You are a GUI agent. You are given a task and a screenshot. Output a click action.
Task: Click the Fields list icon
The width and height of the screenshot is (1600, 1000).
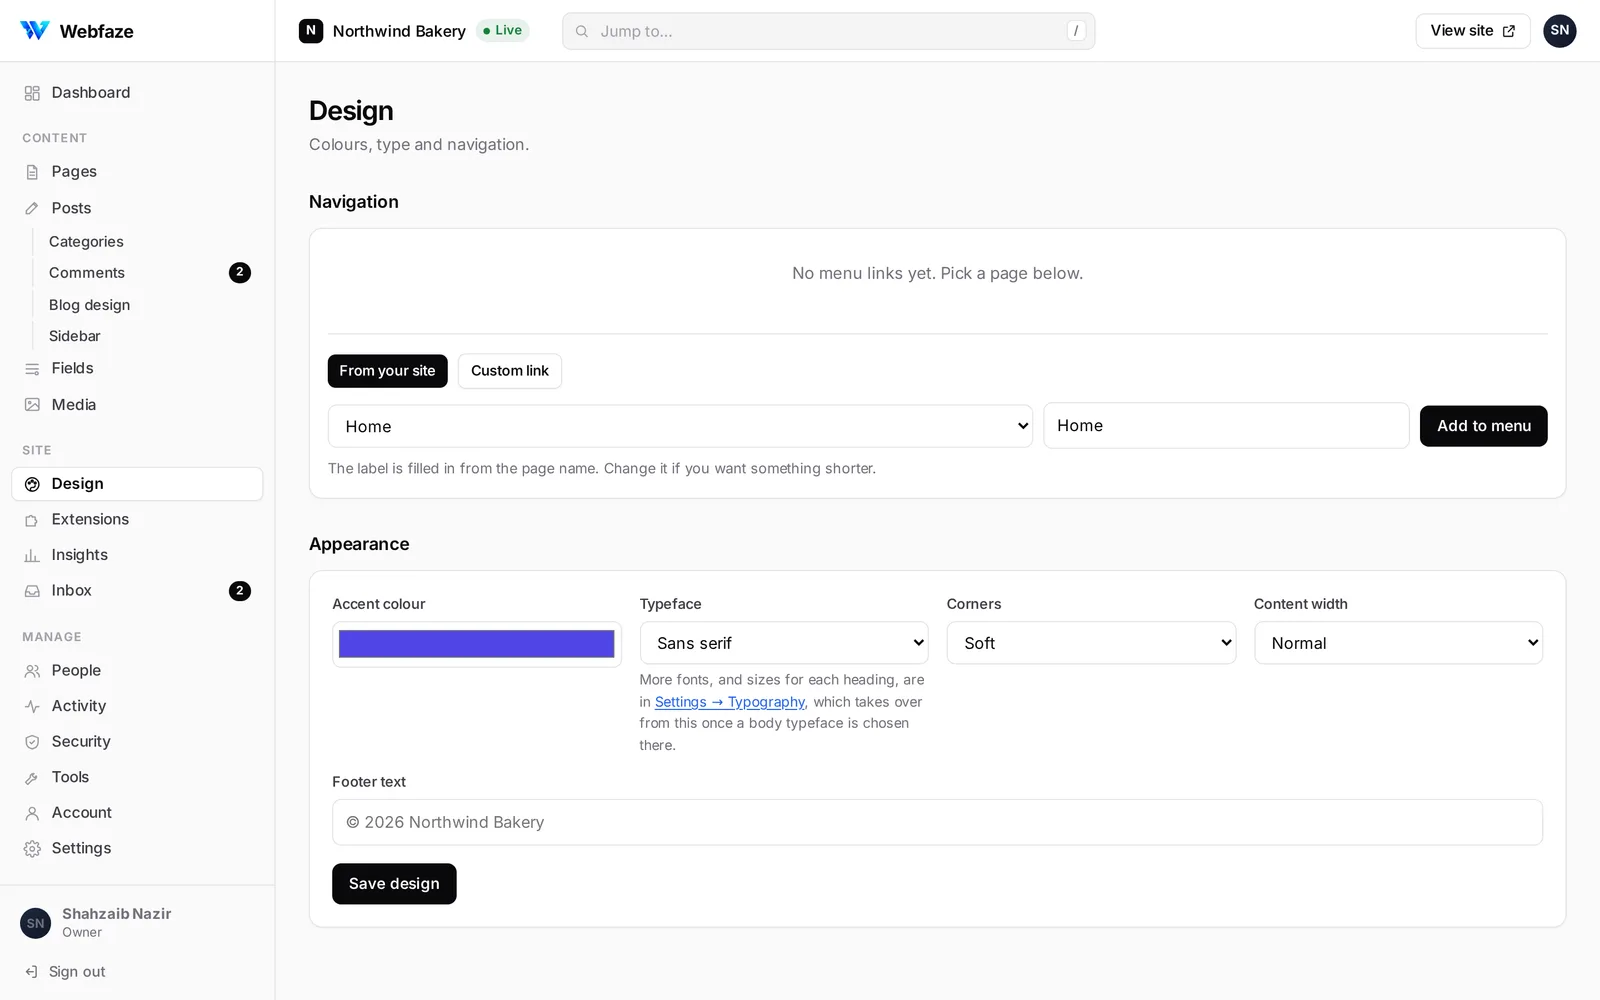(32, 369)
